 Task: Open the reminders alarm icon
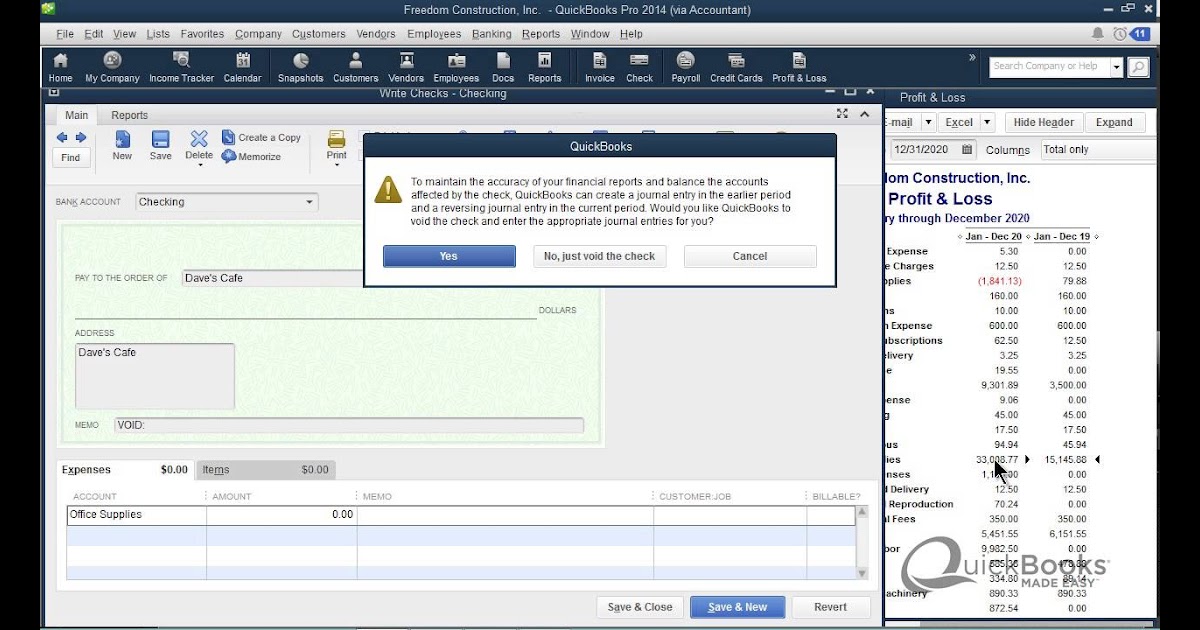pyautogui.click(x=1120, y=34)
